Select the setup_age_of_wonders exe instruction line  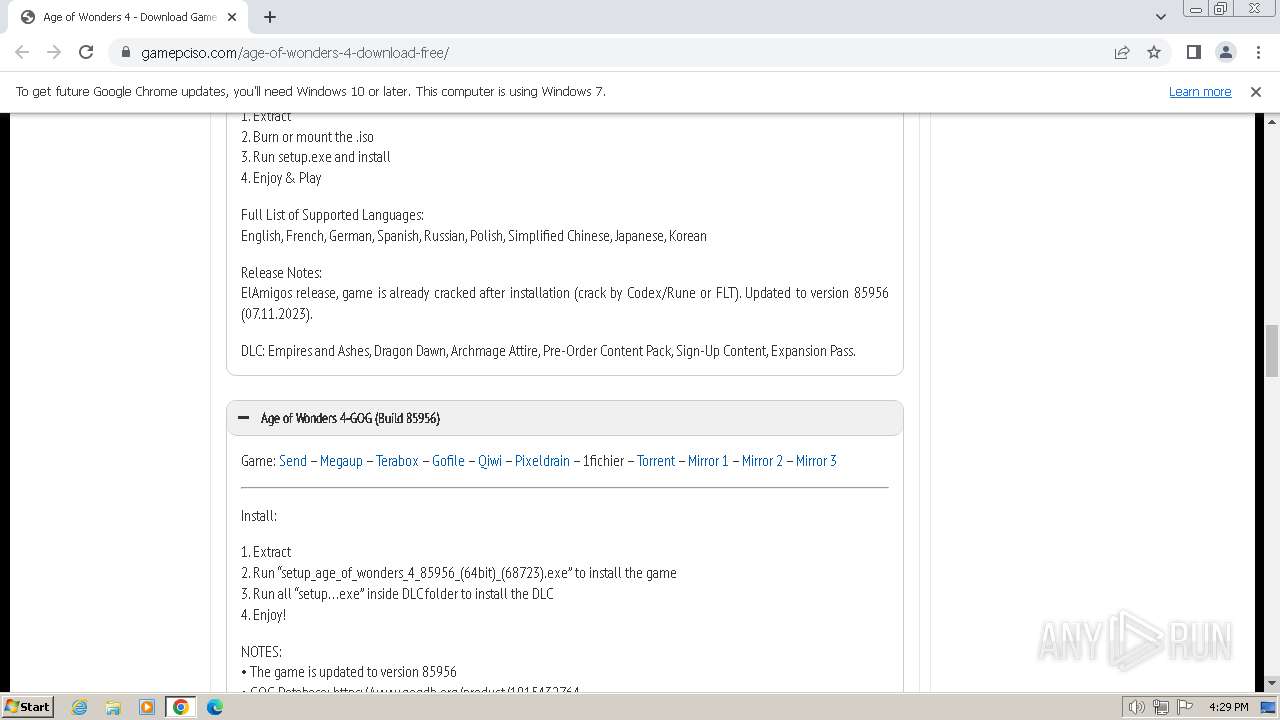tap(459, 573)
